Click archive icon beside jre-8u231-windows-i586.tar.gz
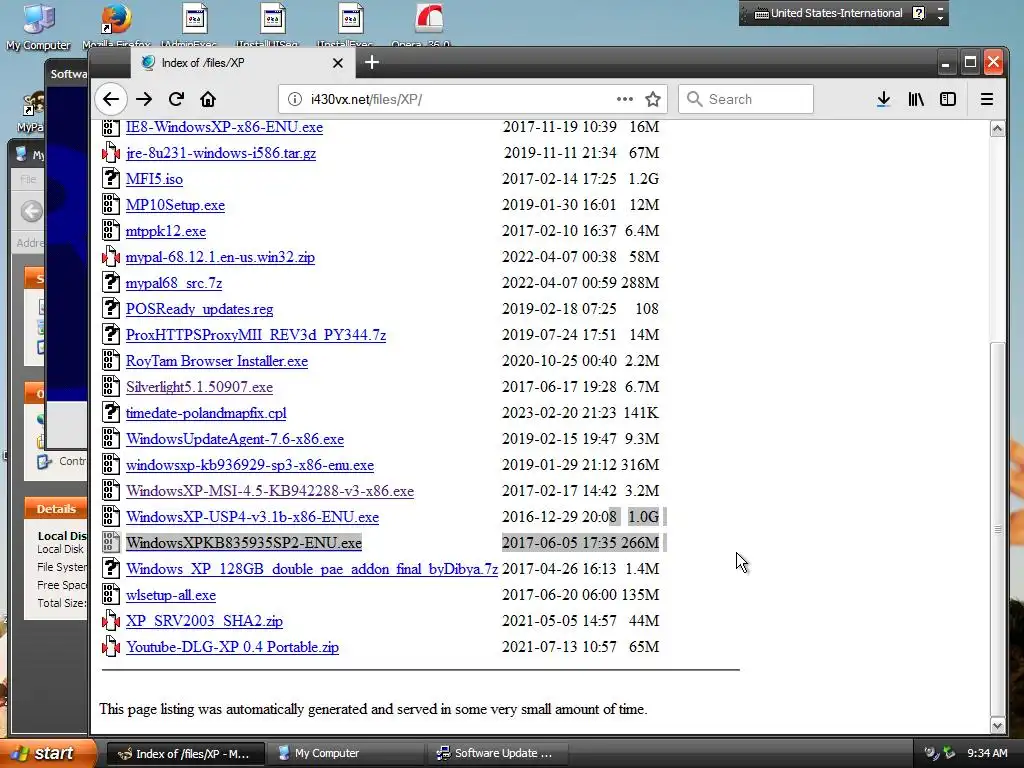Viewport: 1024px width, 768px height. click(111, 152)
